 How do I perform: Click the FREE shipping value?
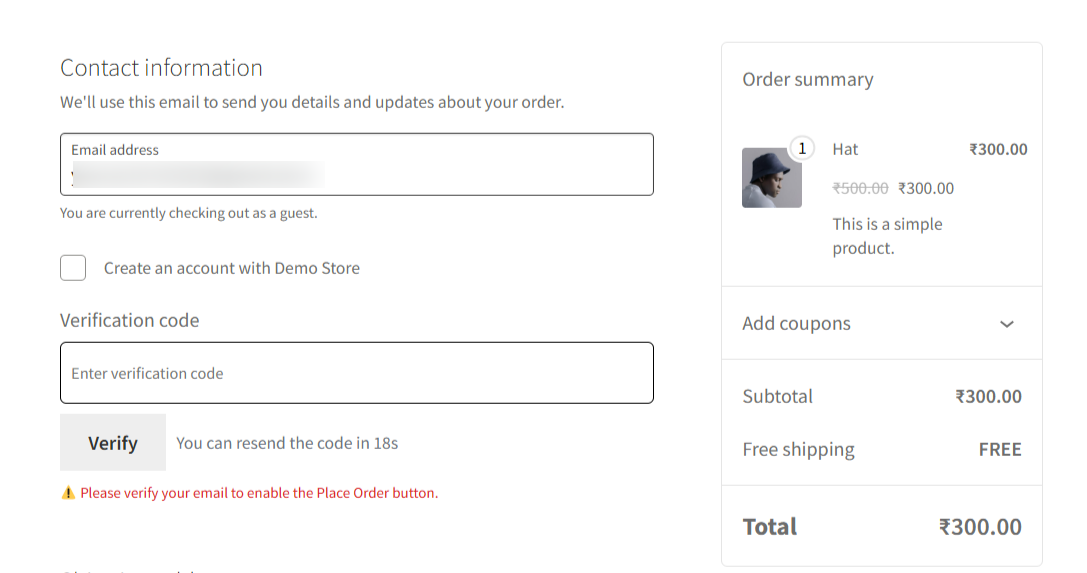click(1000, 450)
